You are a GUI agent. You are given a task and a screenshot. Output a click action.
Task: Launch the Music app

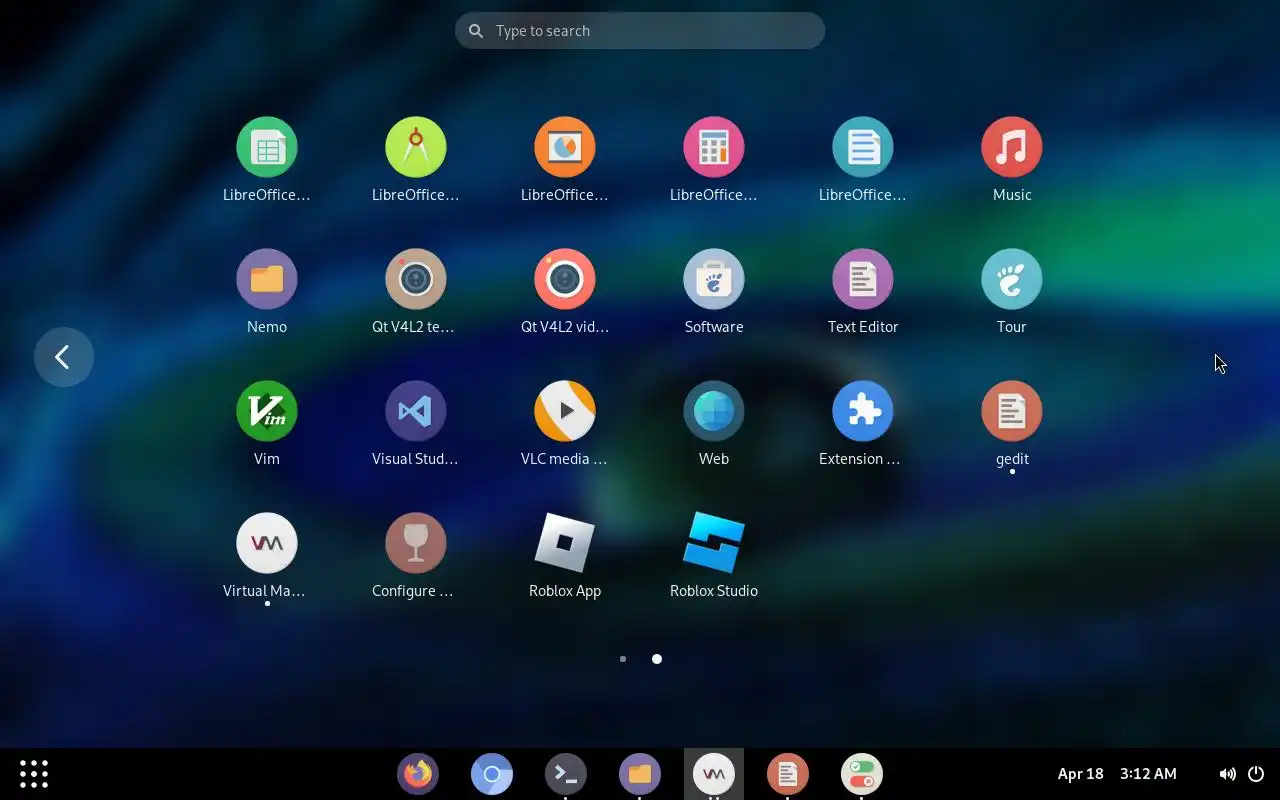point(1012,147)
